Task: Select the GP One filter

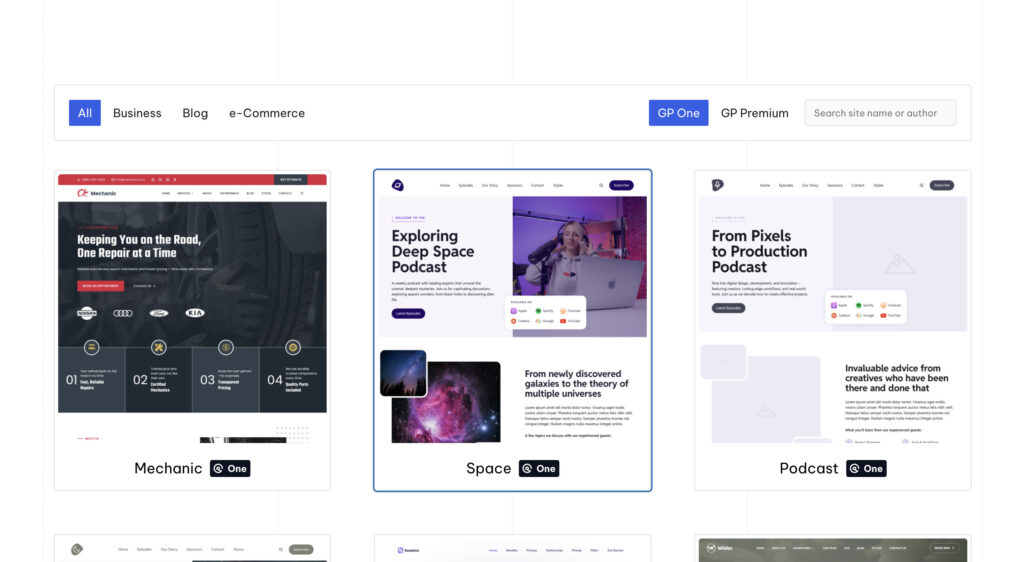Action: tap(679, 113)
